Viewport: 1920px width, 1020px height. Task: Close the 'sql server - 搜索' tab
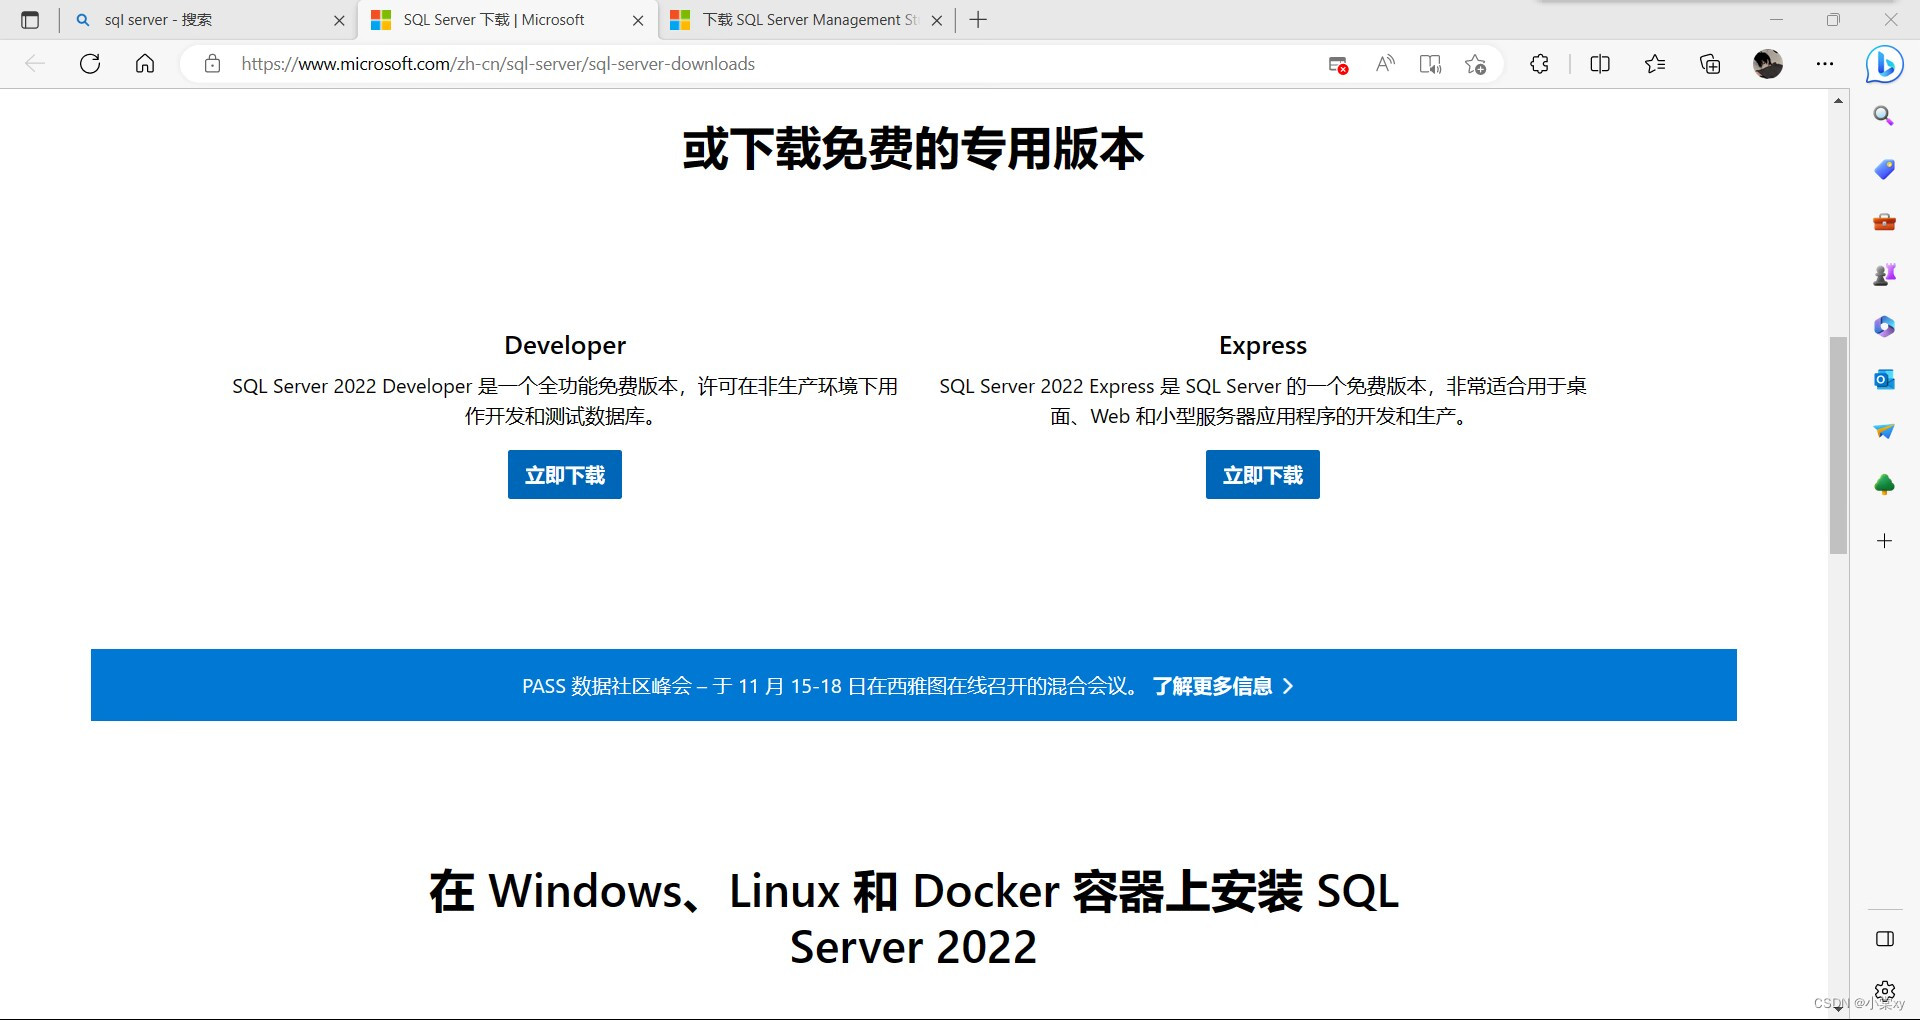tap(339, 20)
